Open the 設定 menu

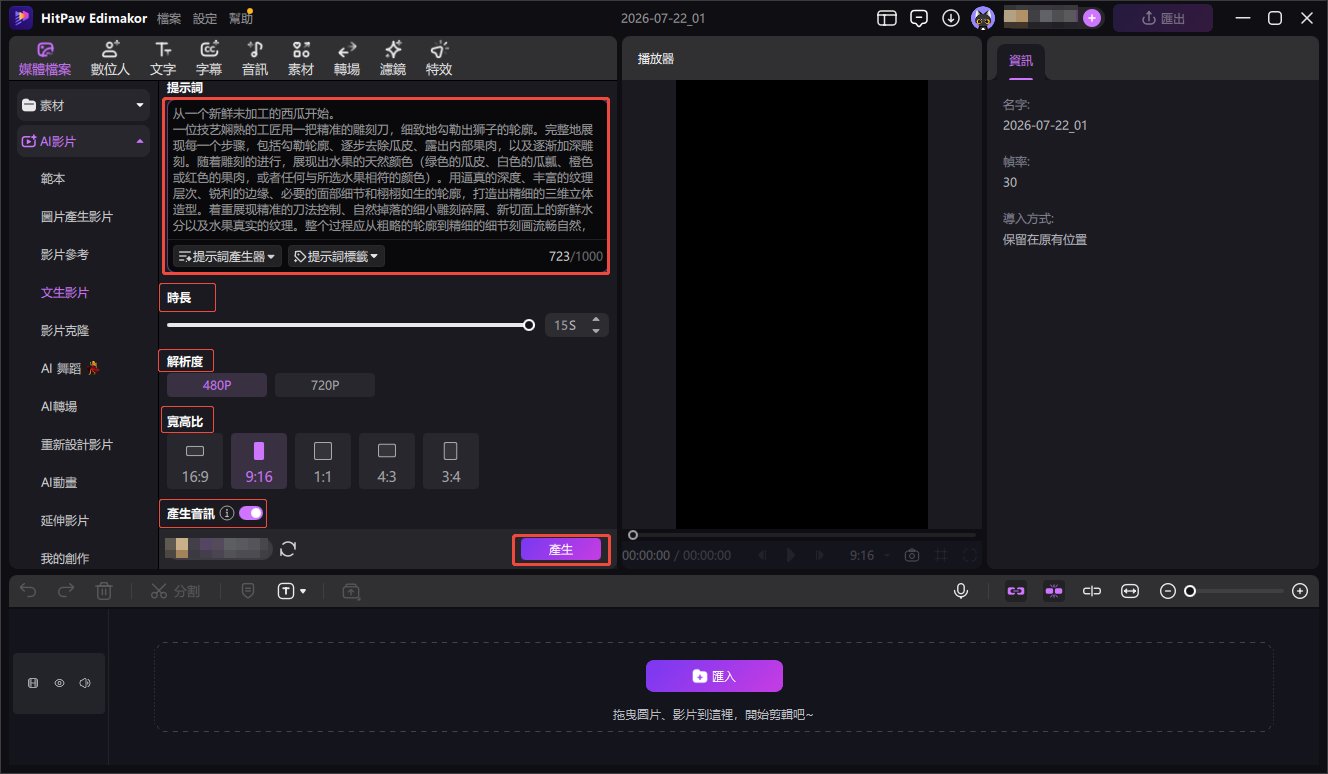[x=205, y=18]
